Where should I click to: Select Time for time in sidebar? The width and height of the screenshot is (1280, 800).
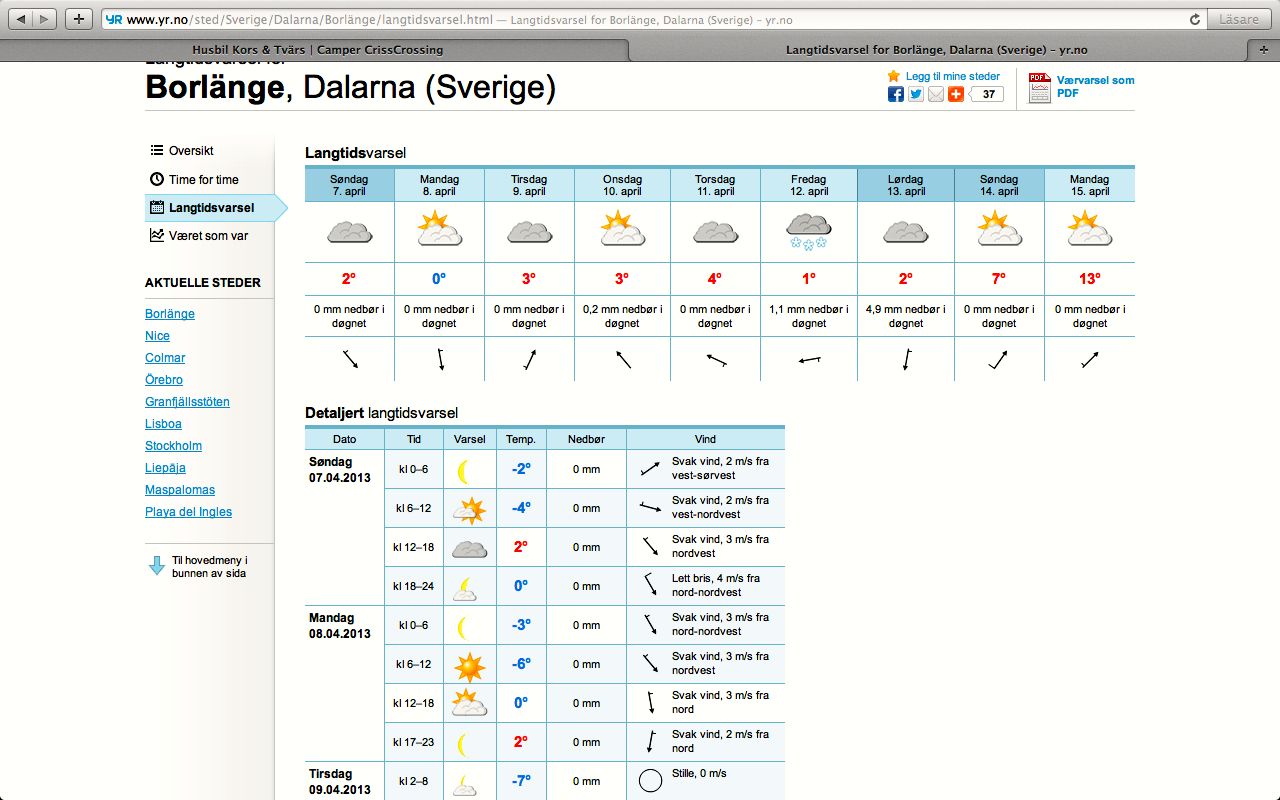203,180
